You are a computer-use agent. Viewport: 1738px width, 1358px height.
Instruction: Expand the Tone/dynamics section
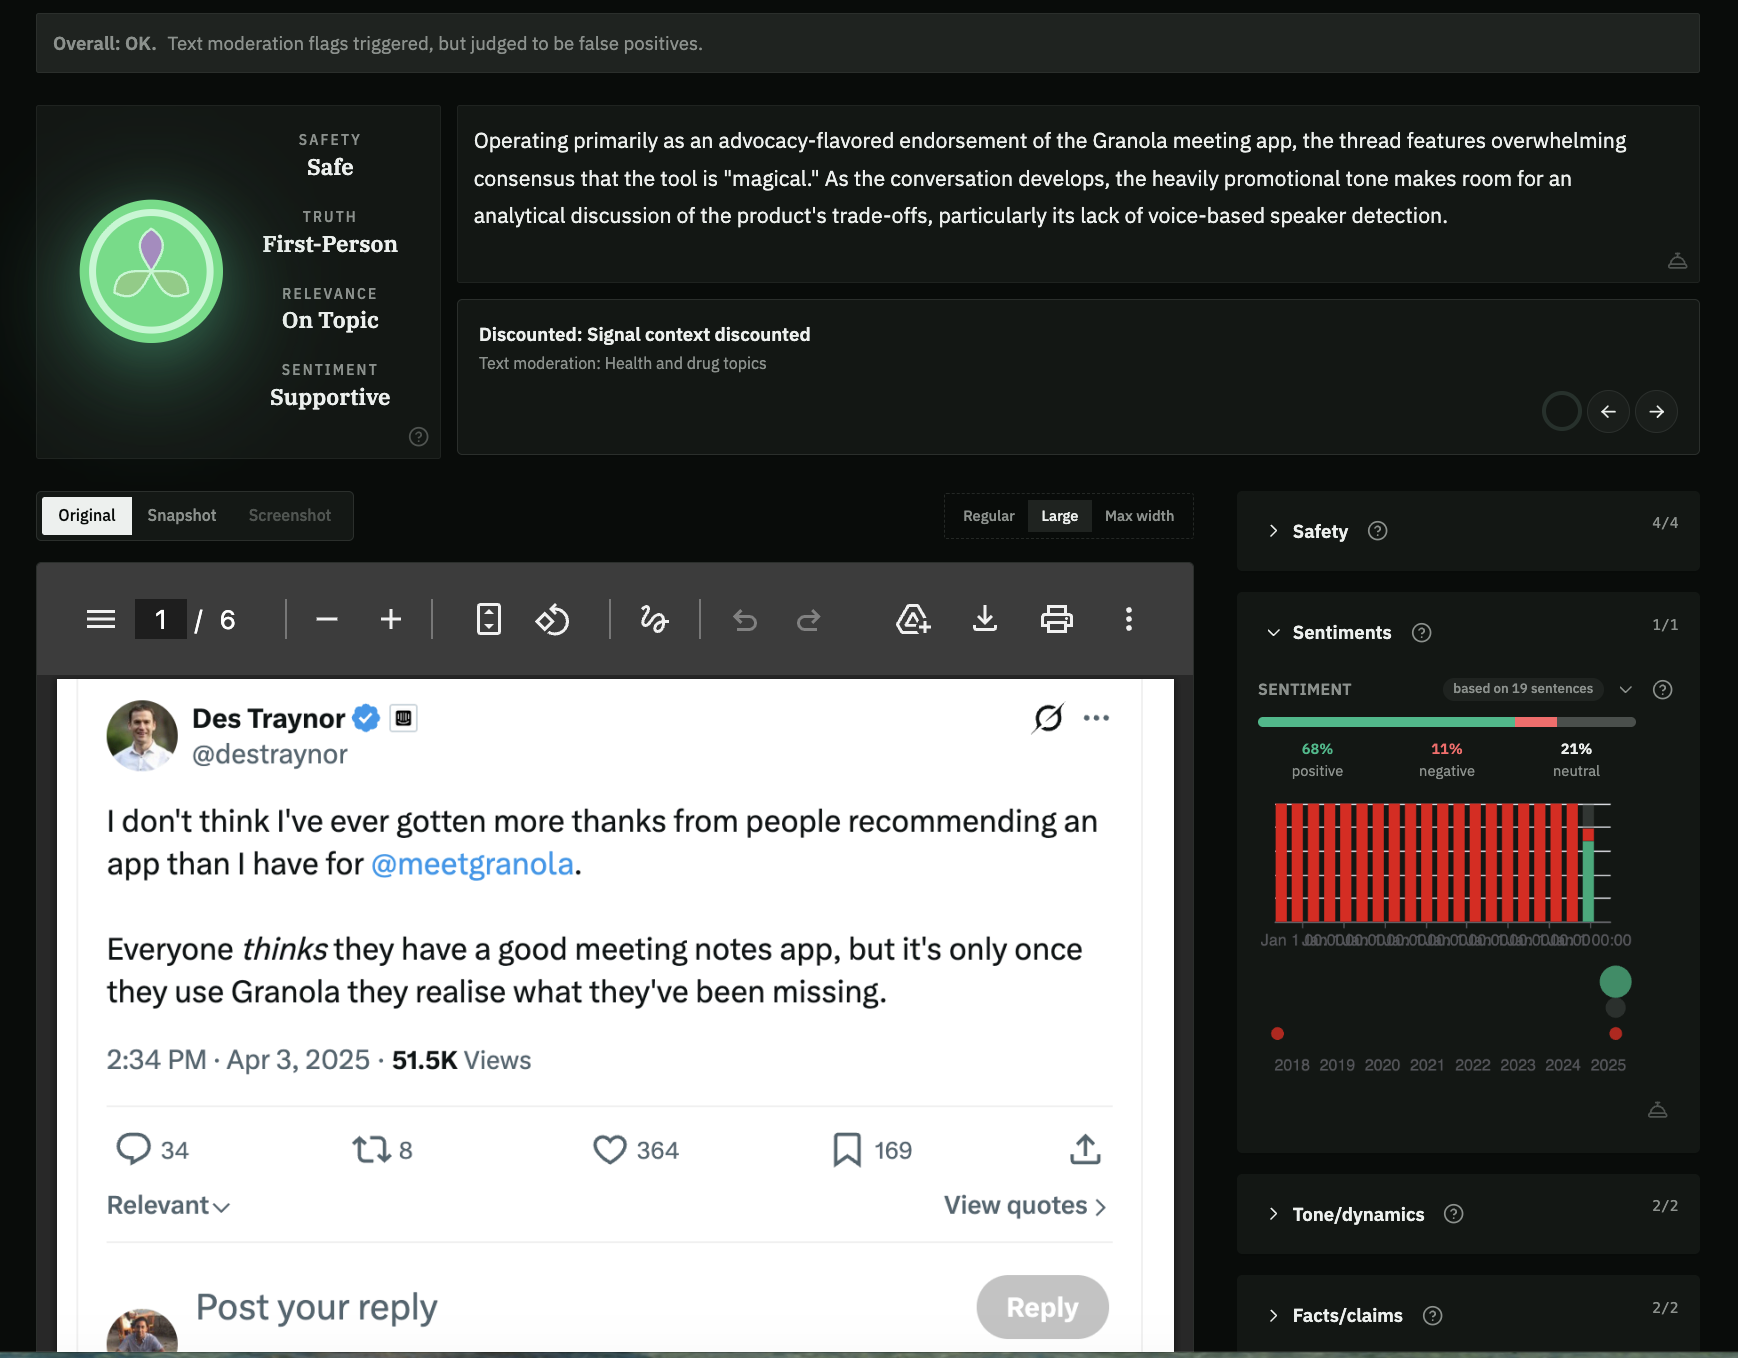point(1273,1214)
